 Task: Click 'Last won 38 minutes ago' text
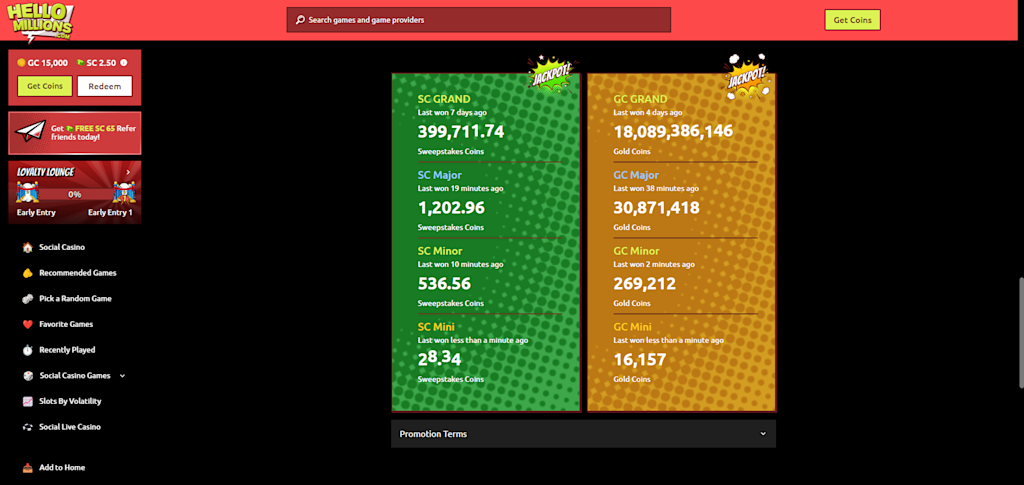point(656,188)
